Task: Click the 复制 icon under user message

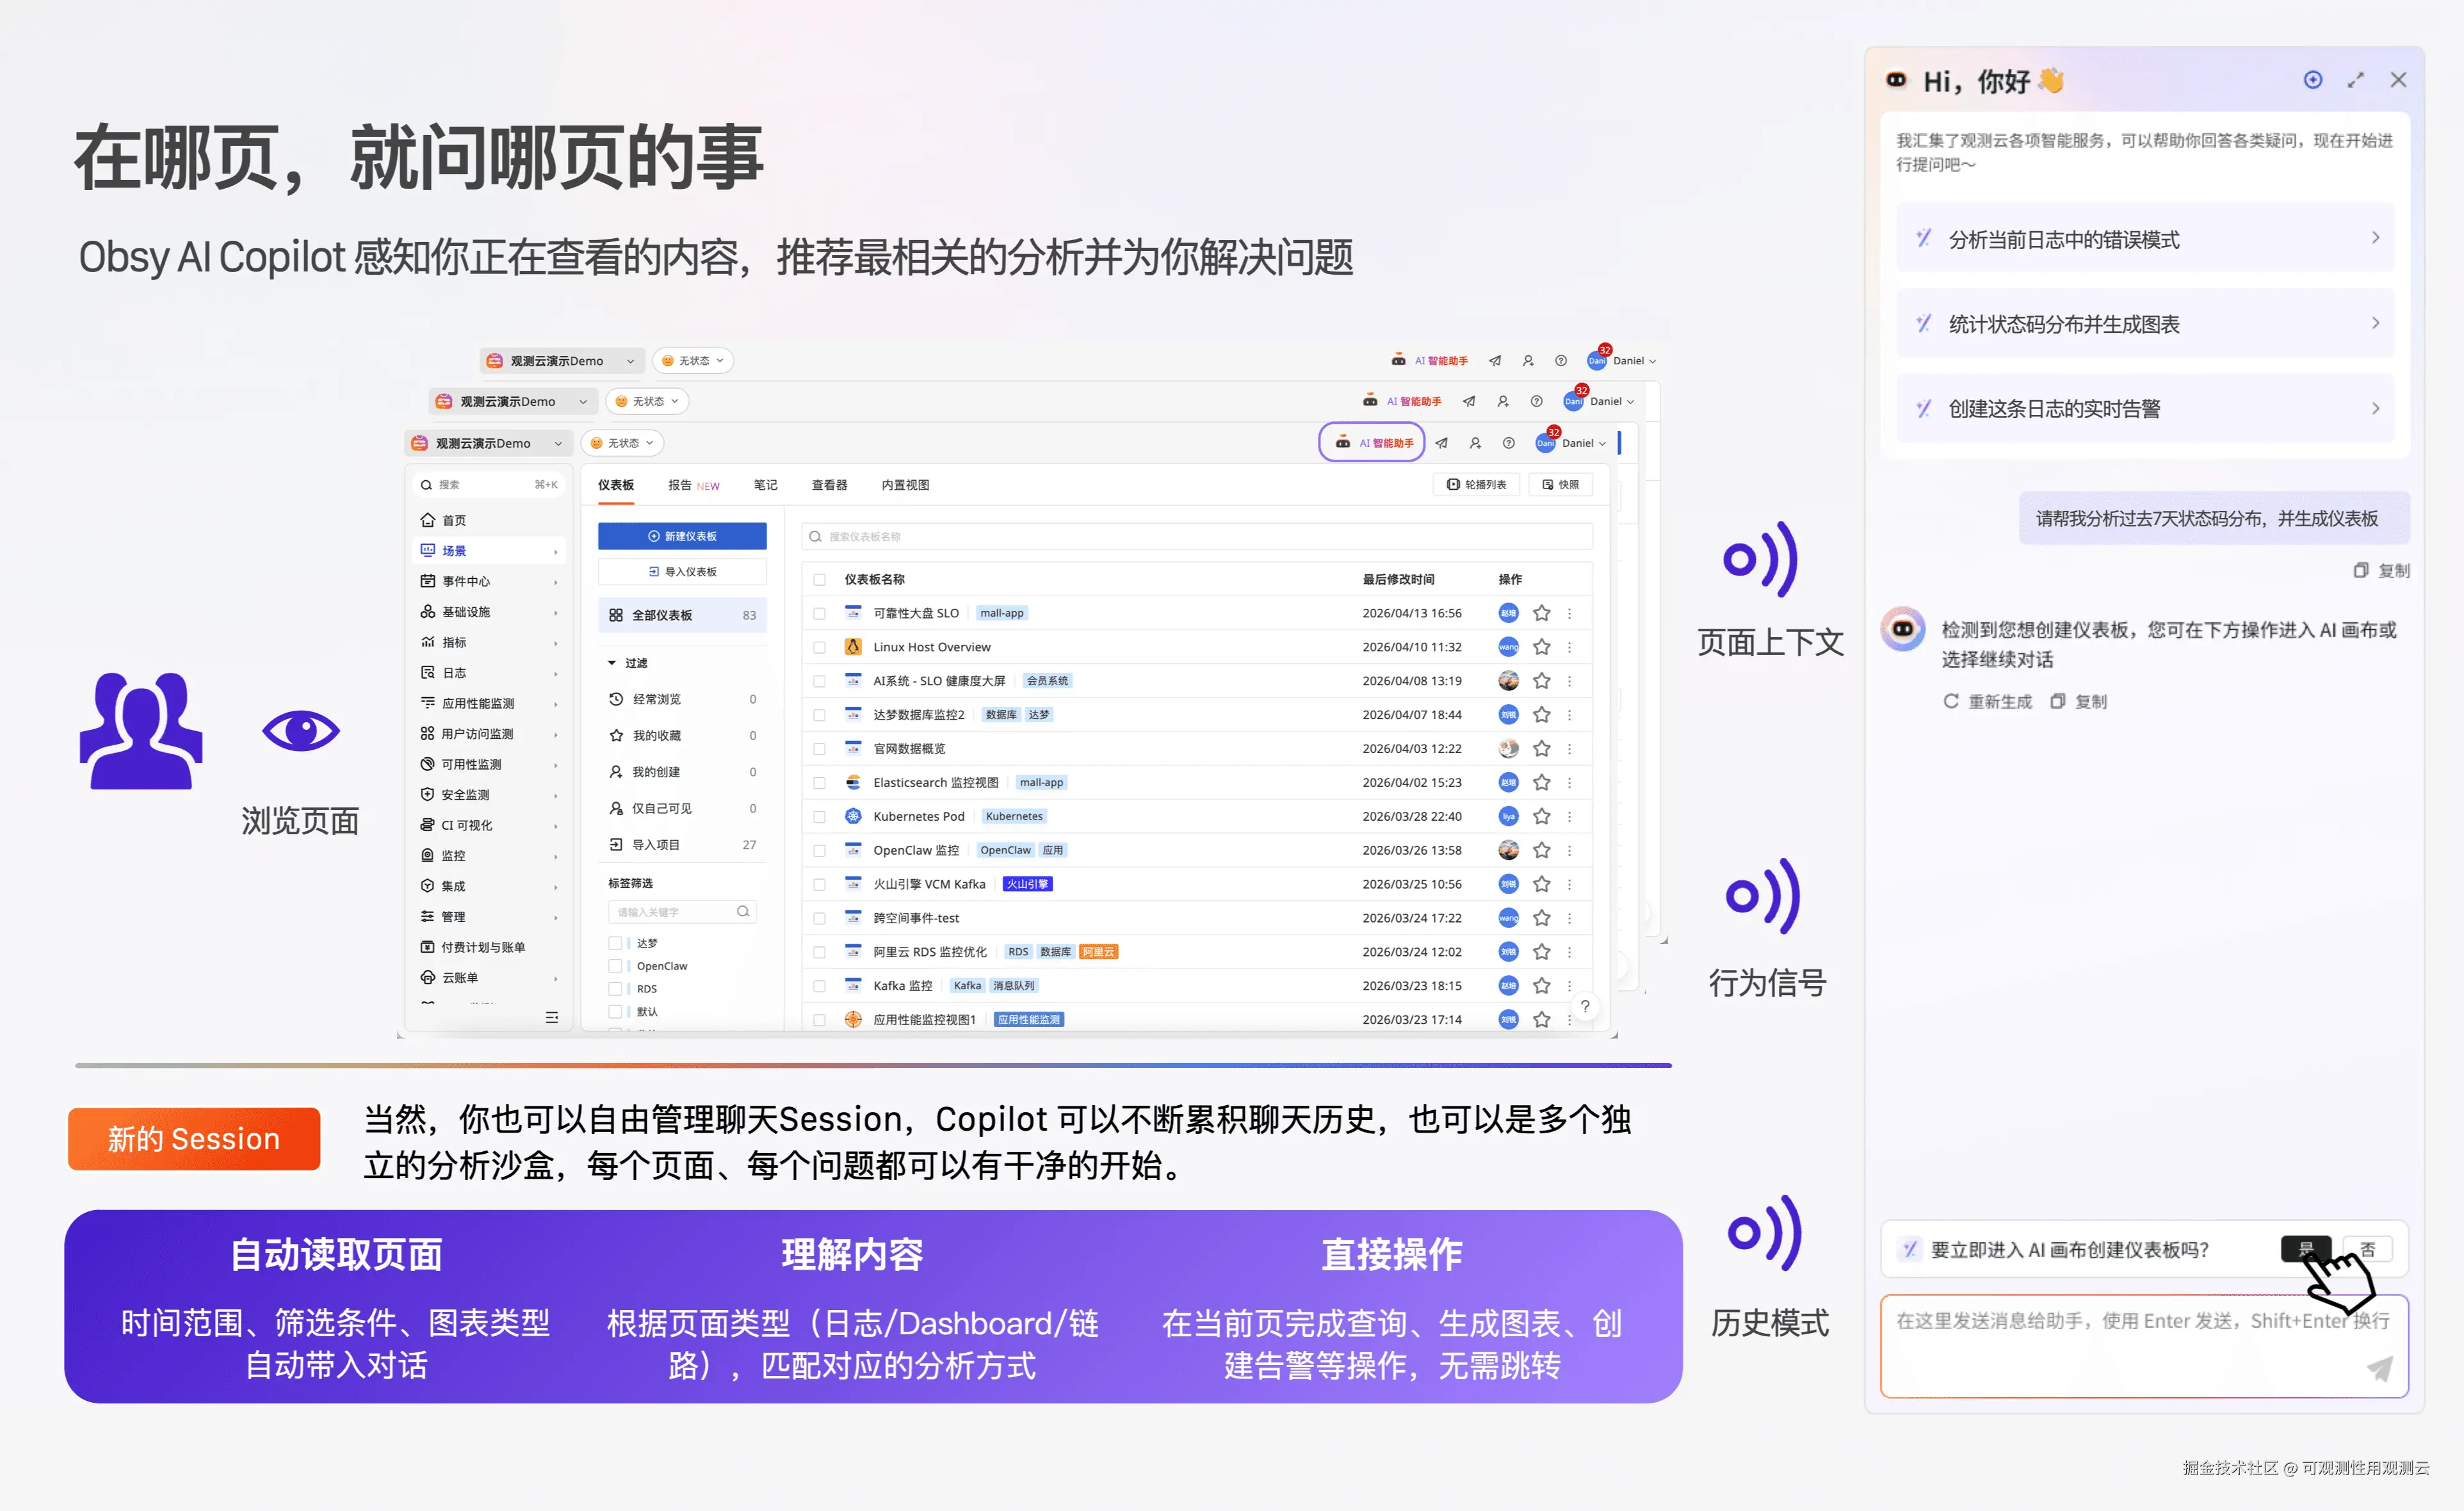Action: pyautogui.click(x=2361, y=570)
